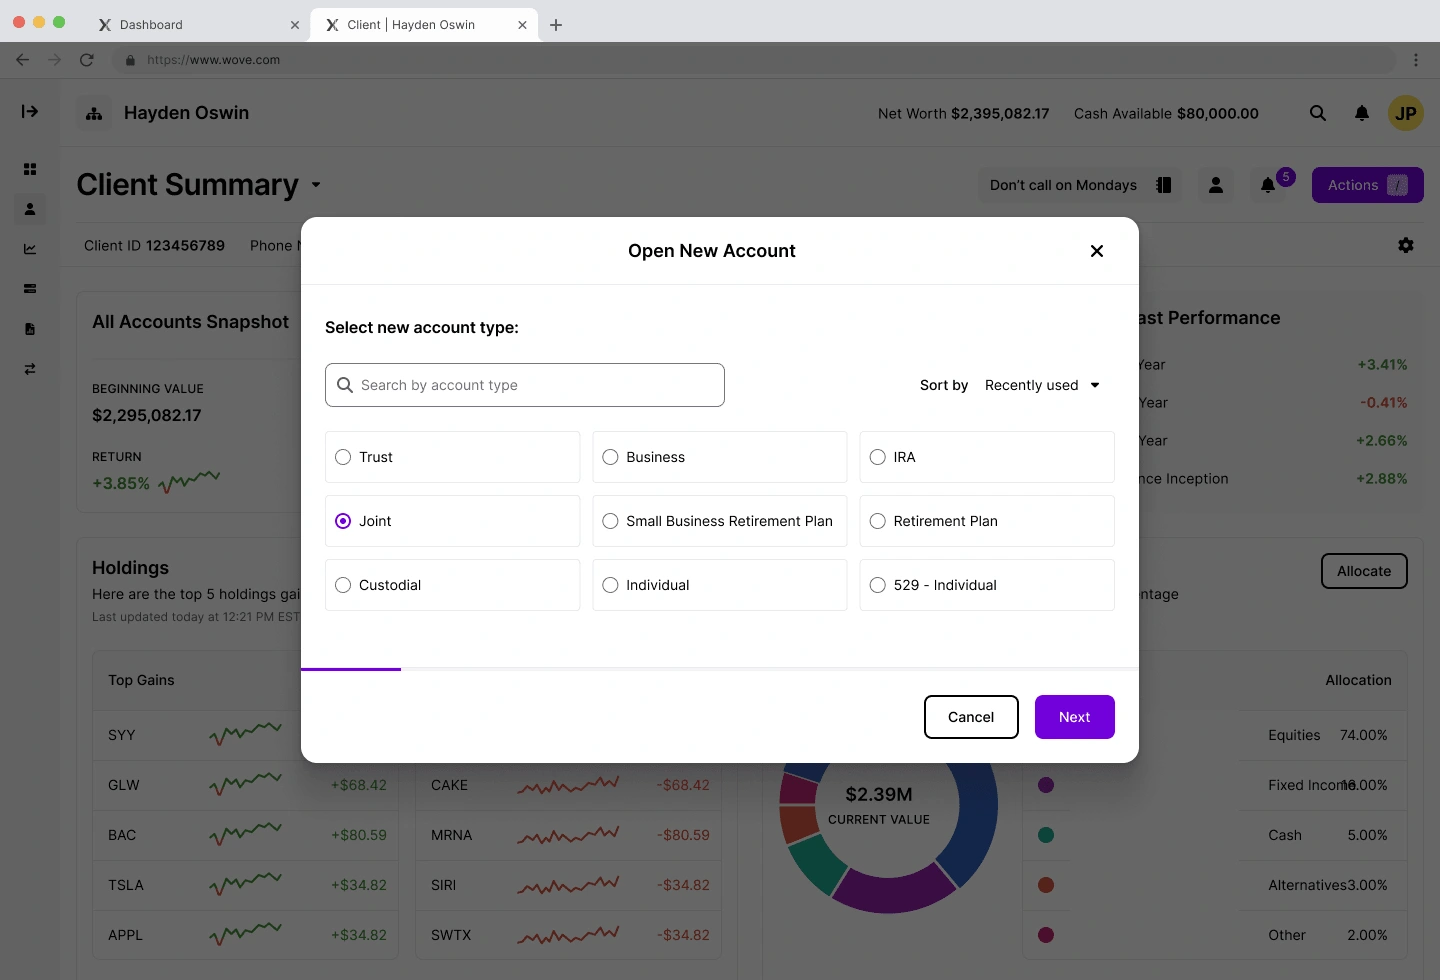Switch to the Dashboard browser tab
Screen dimensions: 1440x980
click(x=151, y=25)
